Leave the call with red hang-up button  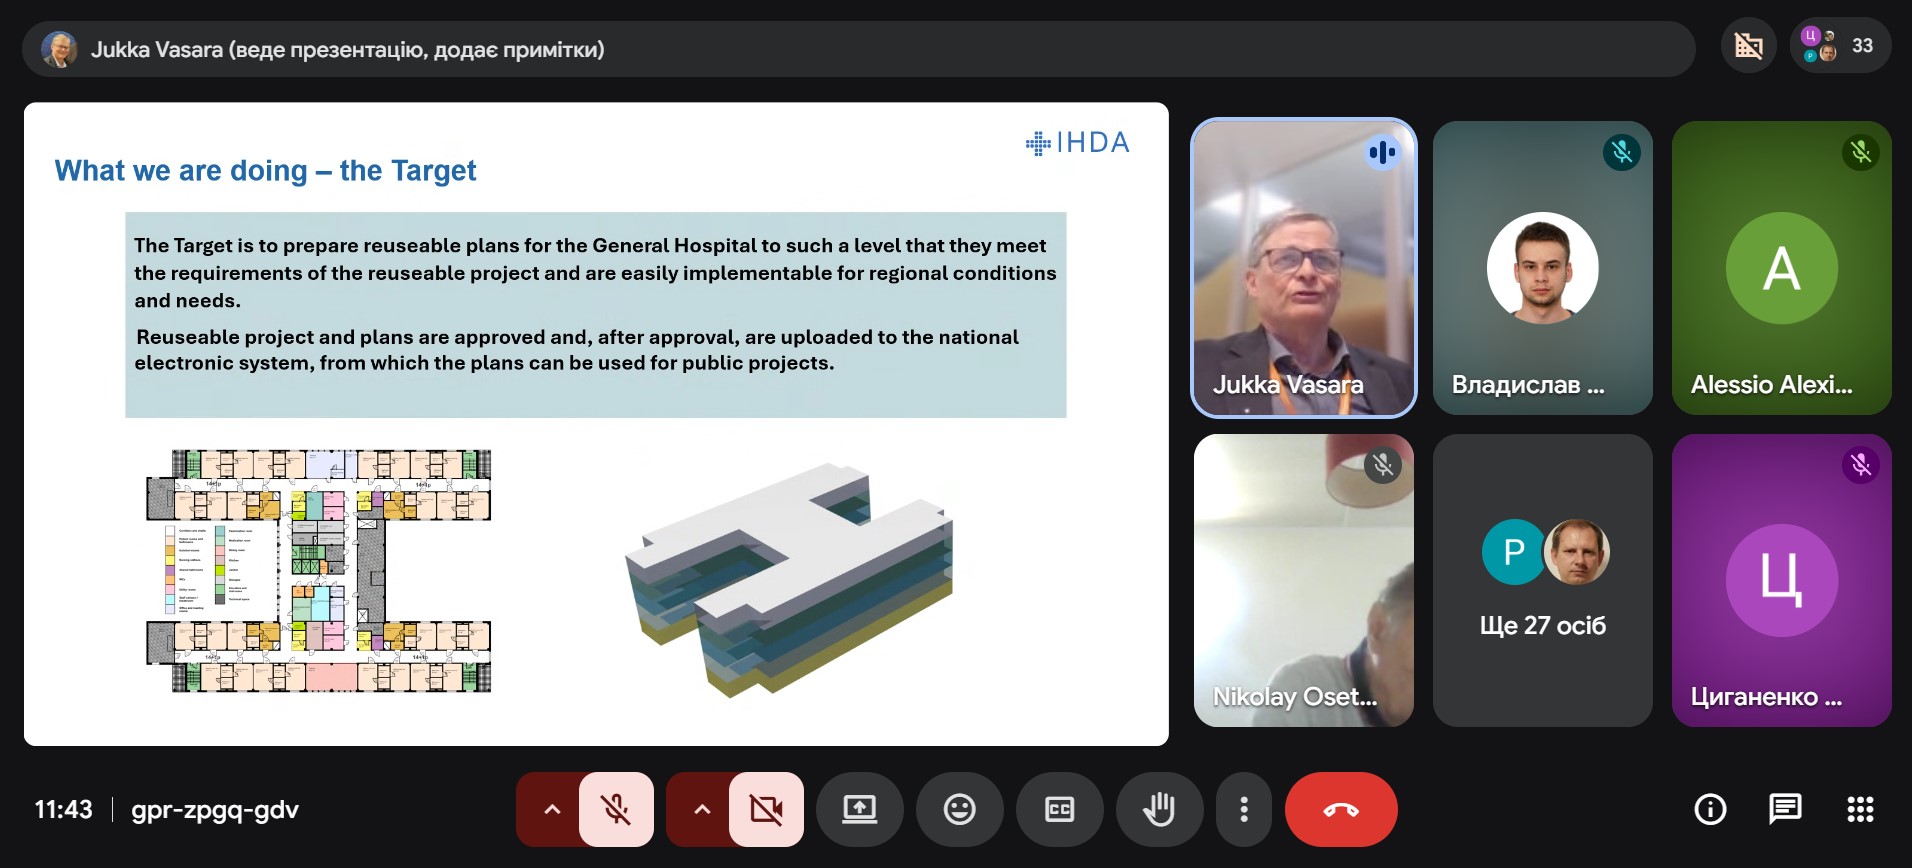[1340, 809]
